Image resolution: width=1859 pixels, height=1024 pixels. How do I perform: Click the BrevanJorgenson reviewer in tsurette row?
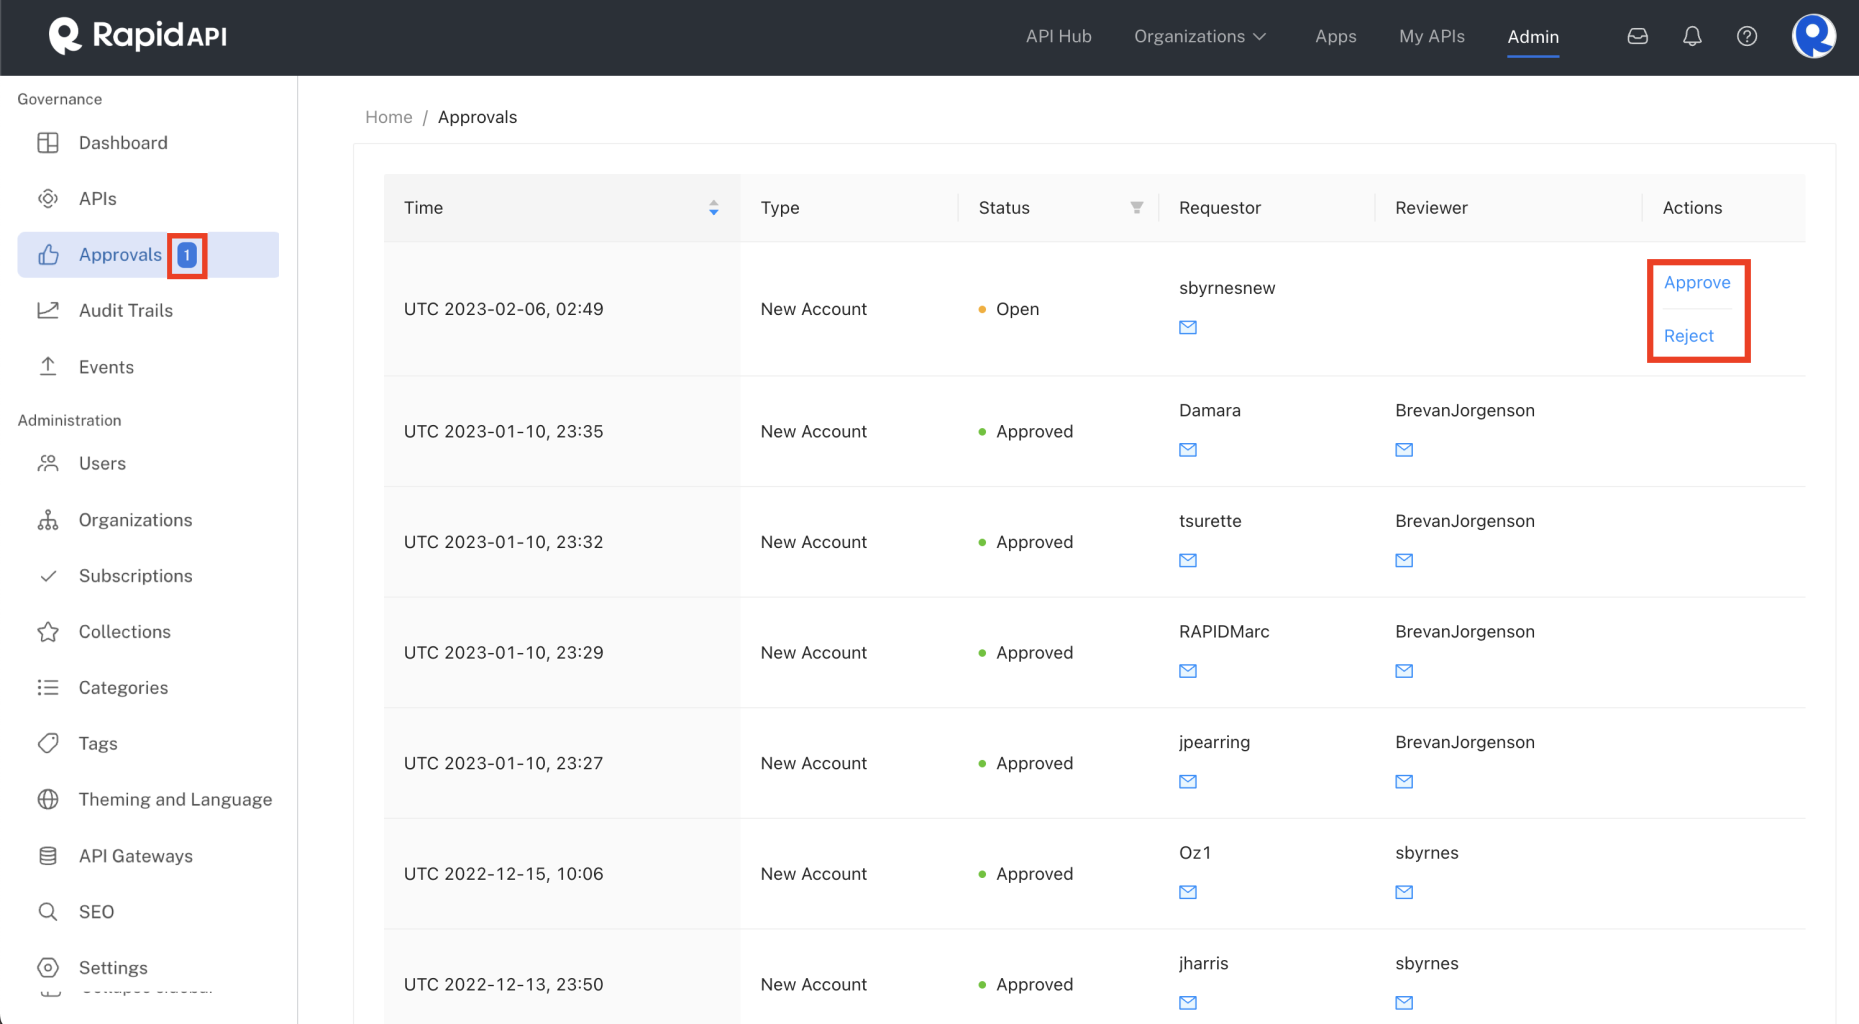coord(1464,521)
